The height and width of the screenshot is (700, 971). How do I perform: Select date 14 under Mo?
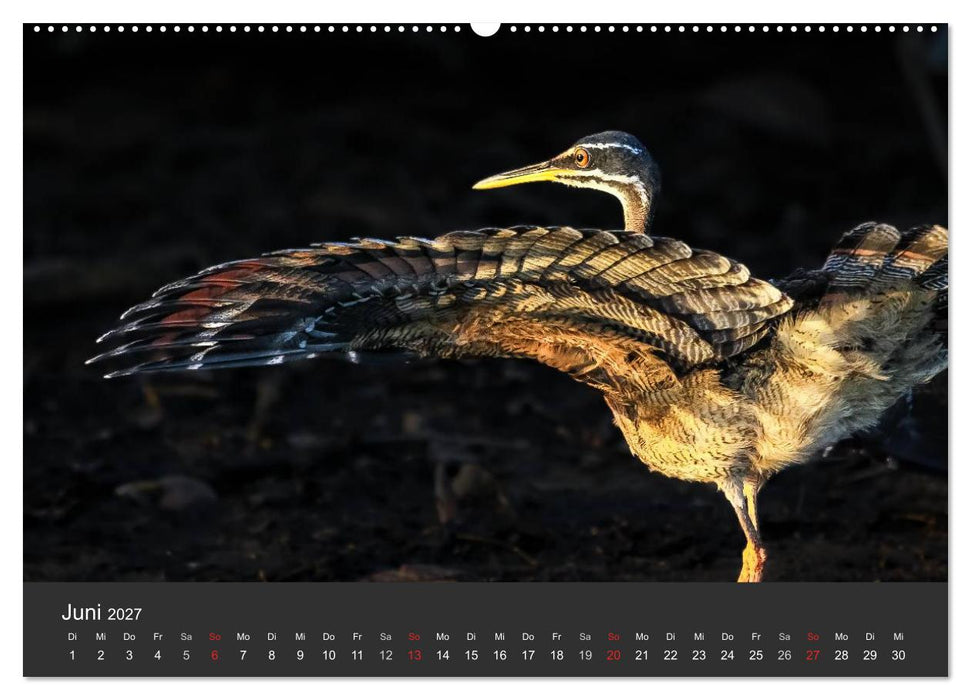(x=443, y=655)
